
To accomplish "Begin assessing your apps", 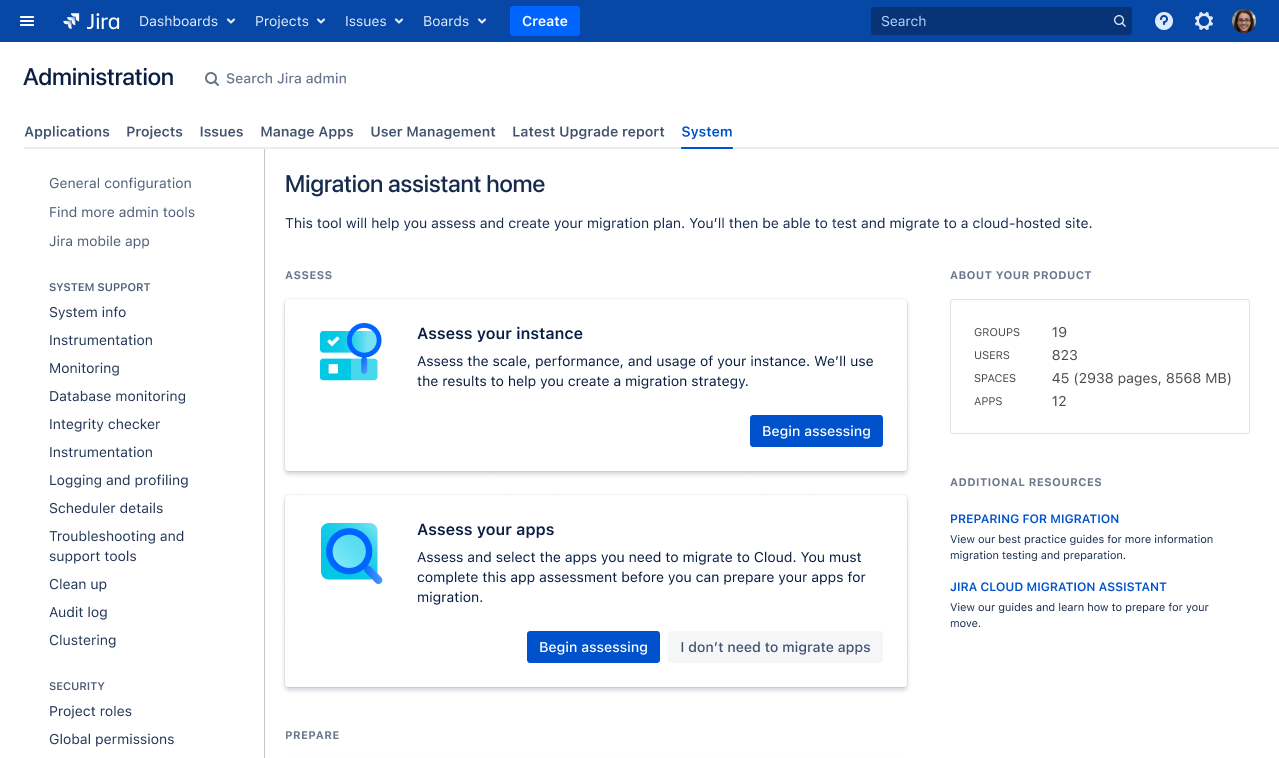I will point(593,647).
